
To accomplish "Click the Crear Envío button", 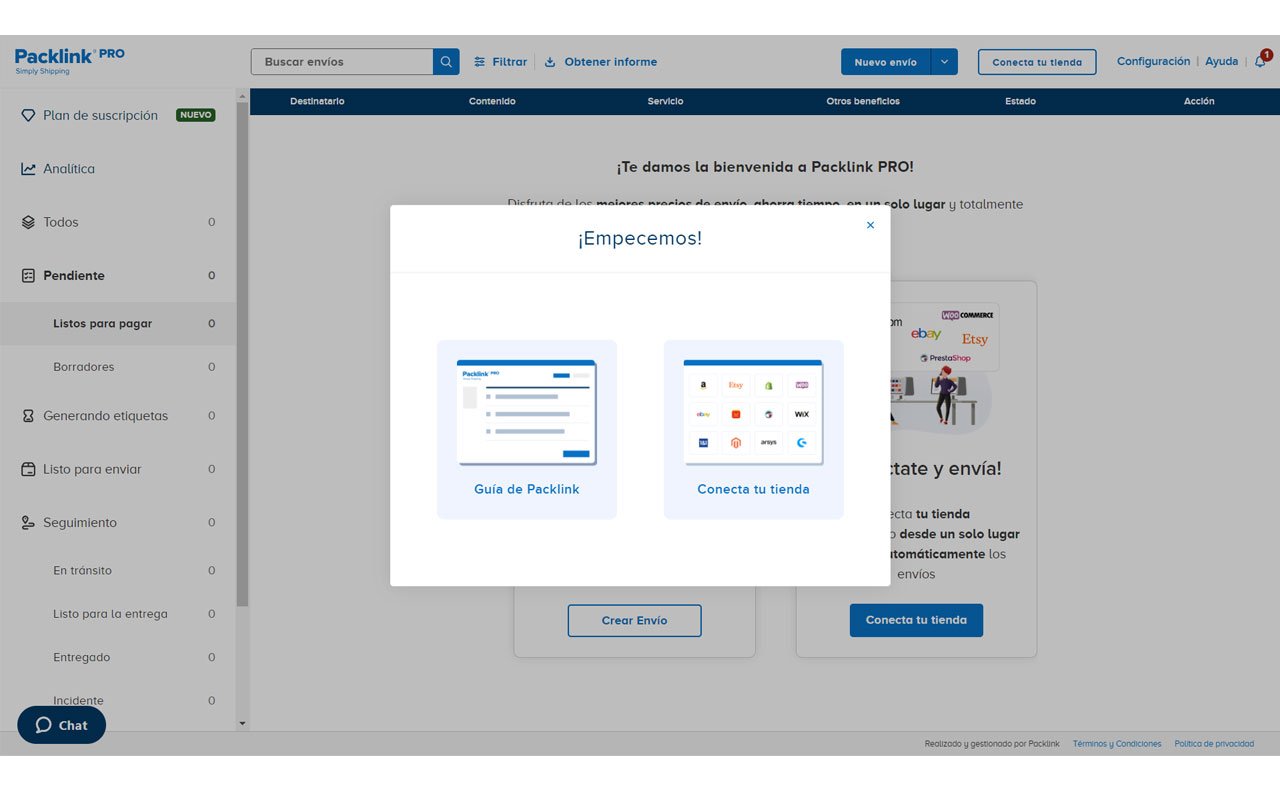I will 634,620.
